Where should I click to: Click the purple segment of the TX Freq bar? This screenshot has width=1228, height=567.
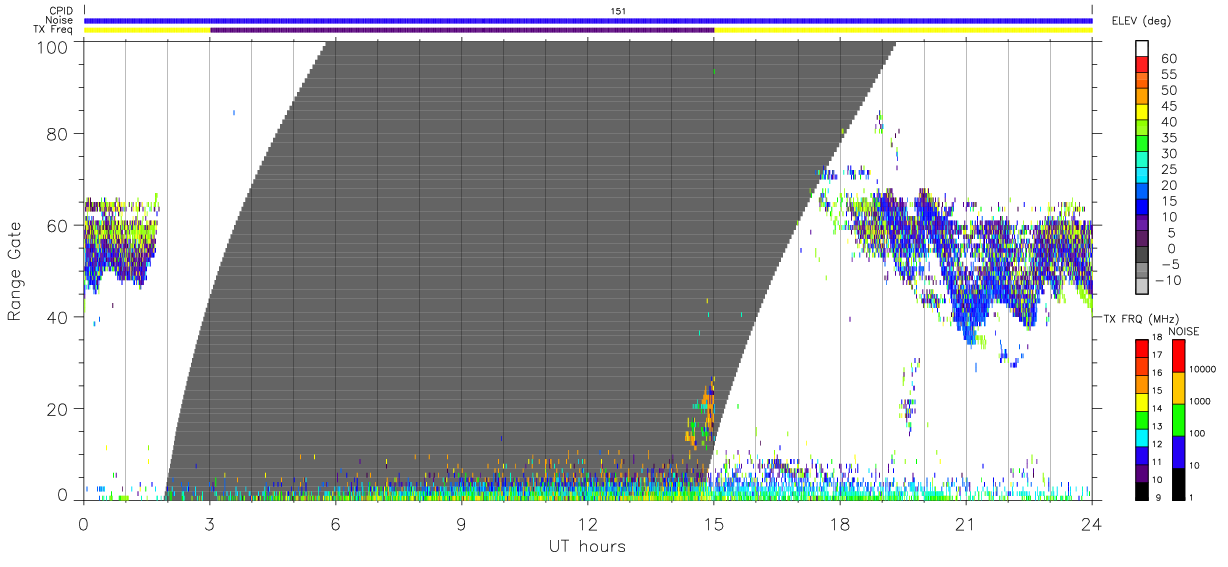pos(462,30)
